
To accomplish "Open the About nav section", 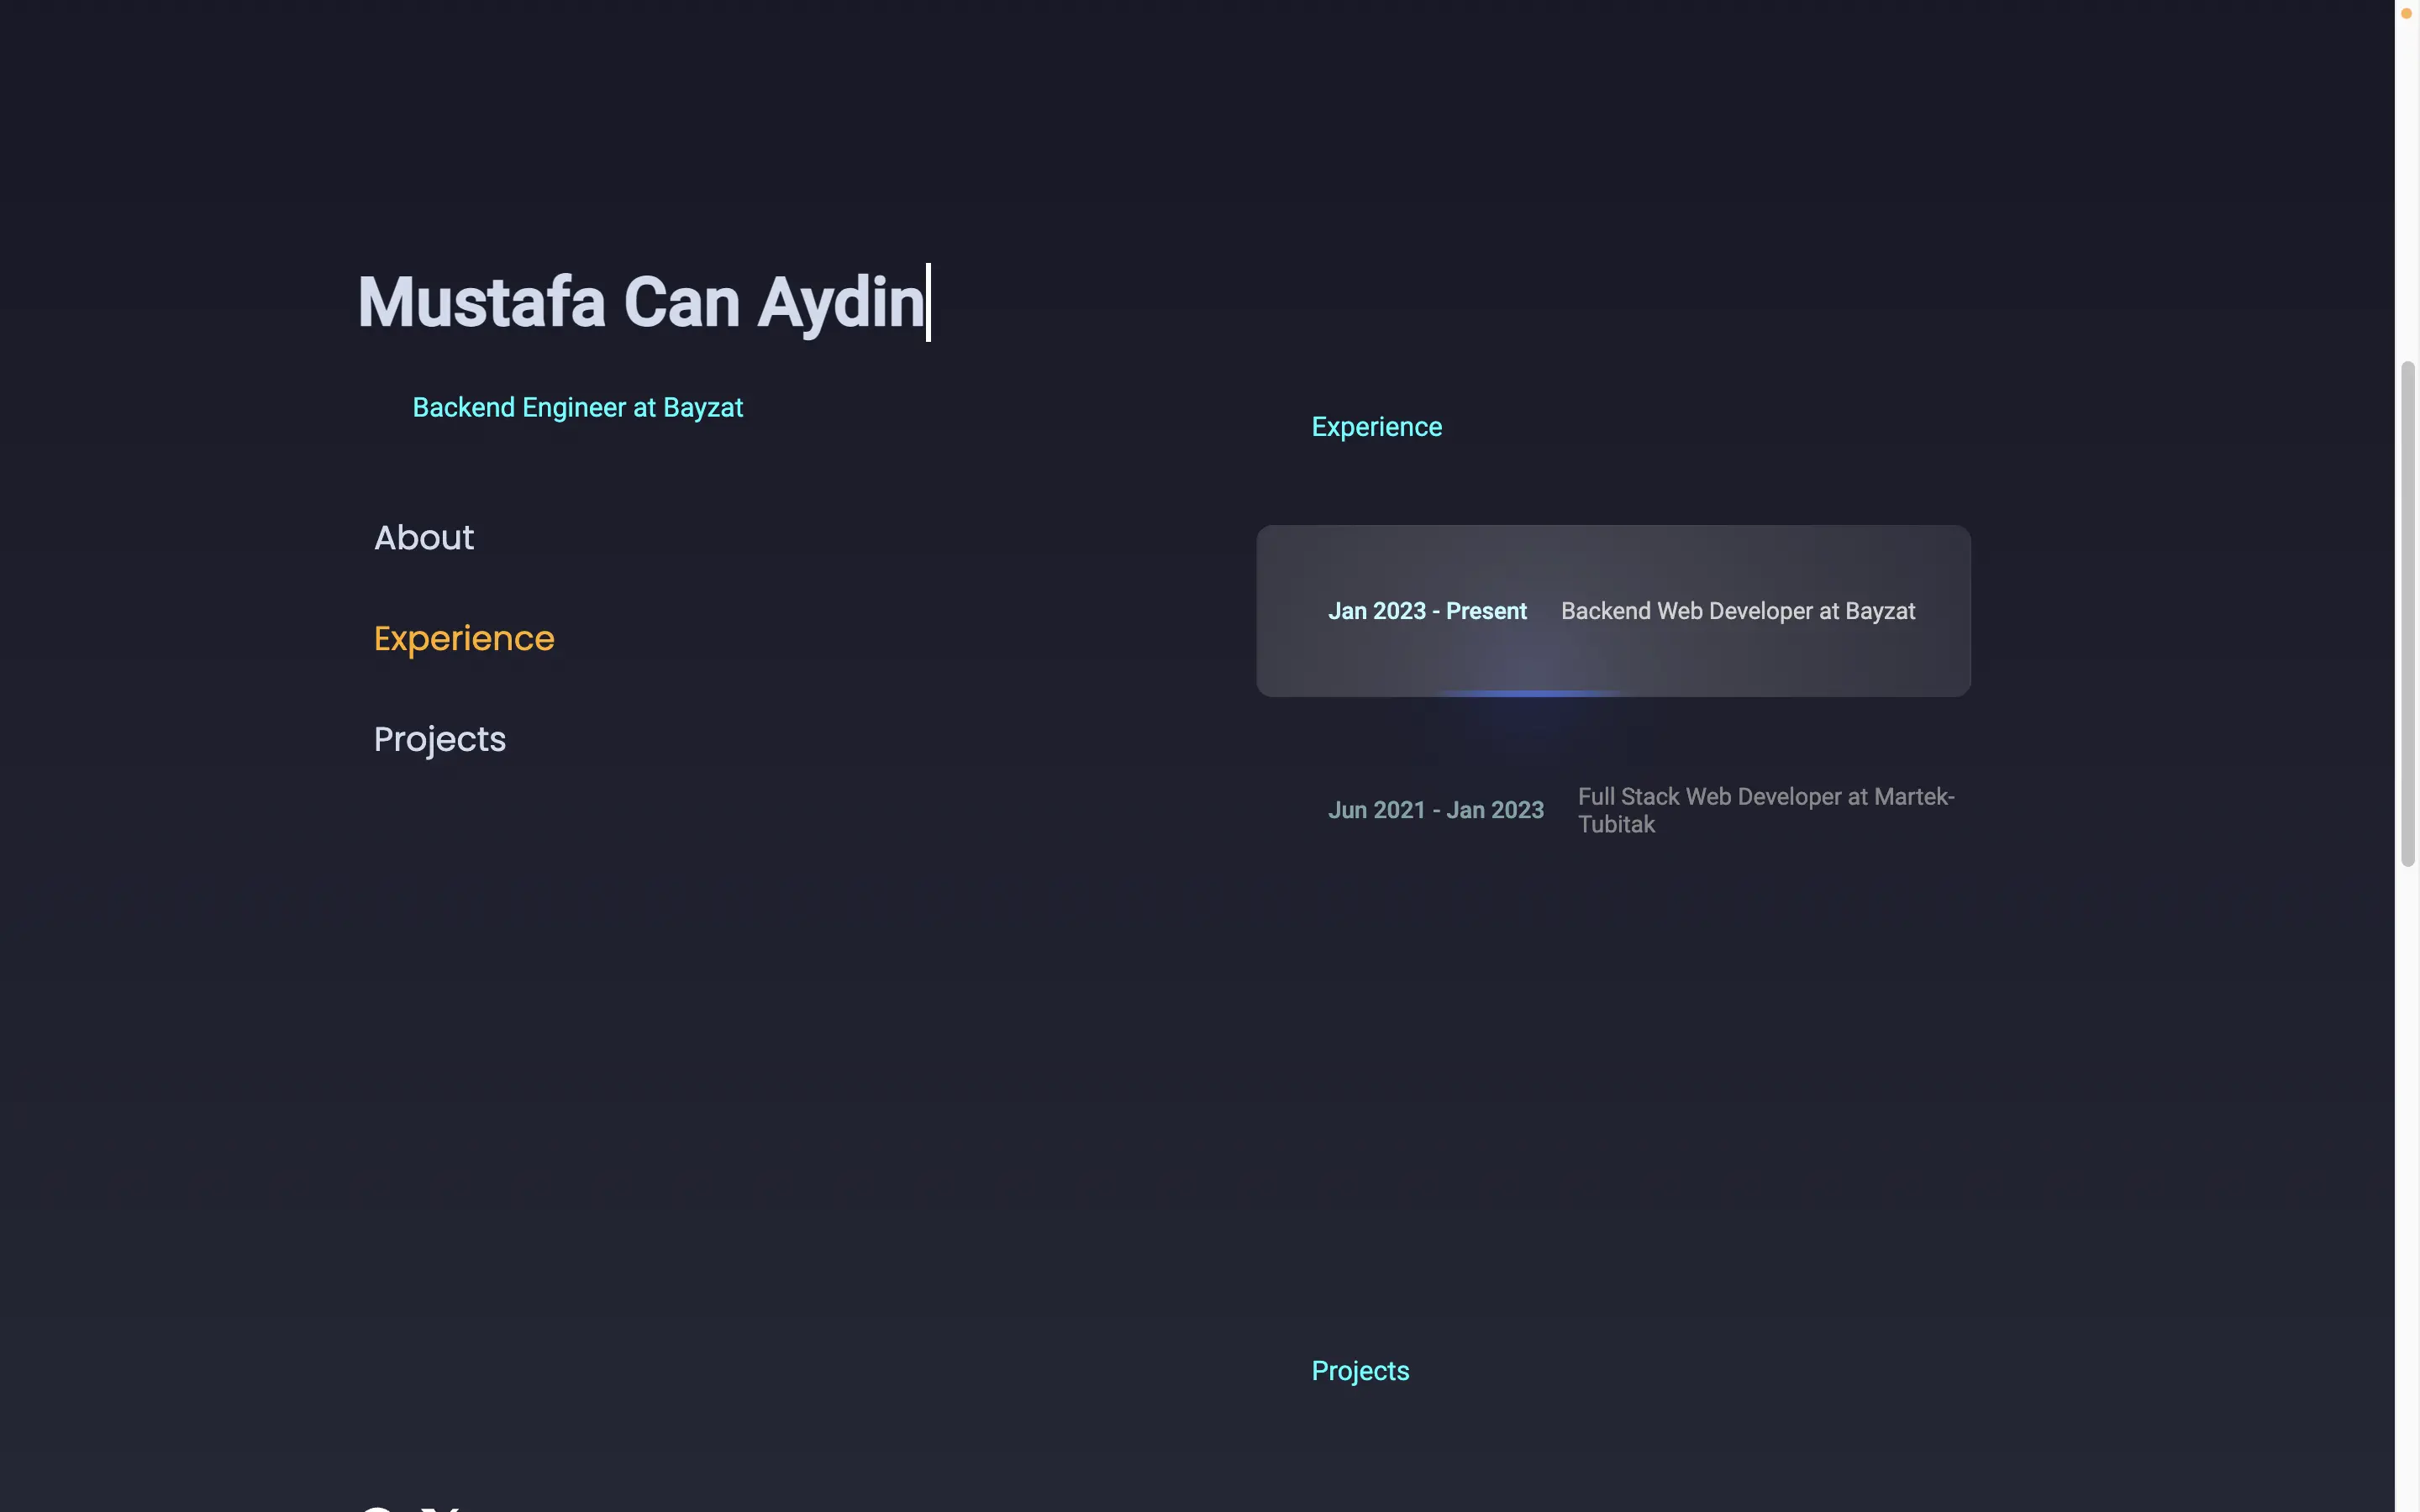I will (424, 538).
